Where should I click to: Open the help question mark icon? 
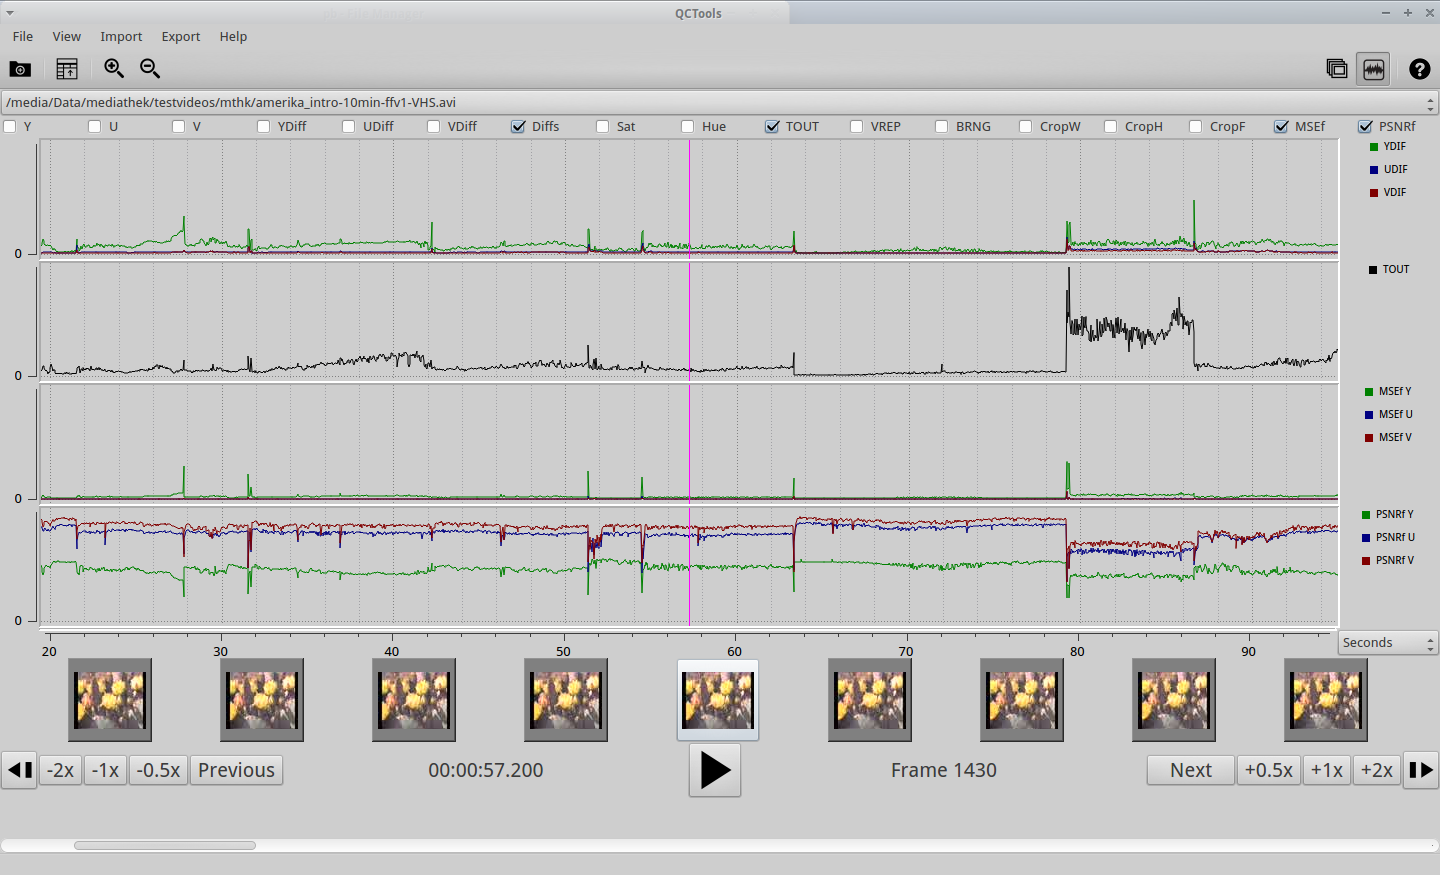coord(1419,69)
